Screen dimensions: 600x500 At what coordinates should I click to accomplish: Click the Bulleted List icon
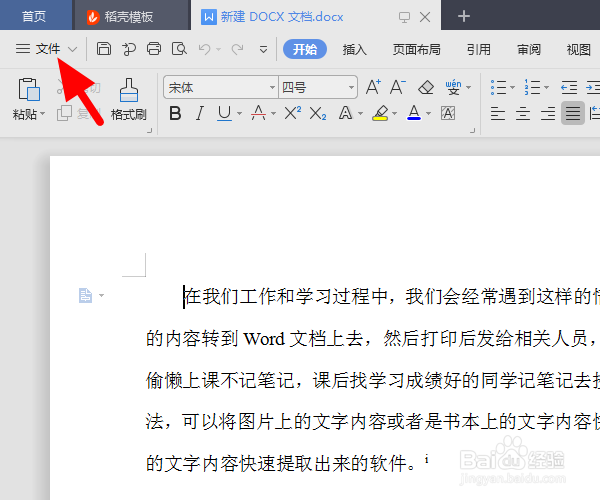point(498,87)
